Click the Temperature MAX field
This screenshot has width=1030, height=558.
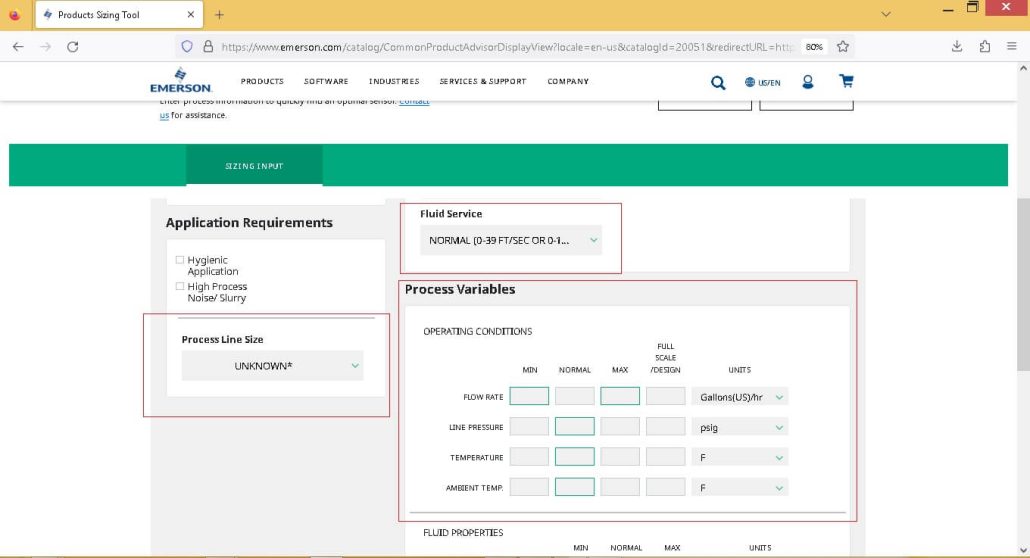(x=619, y=456)
